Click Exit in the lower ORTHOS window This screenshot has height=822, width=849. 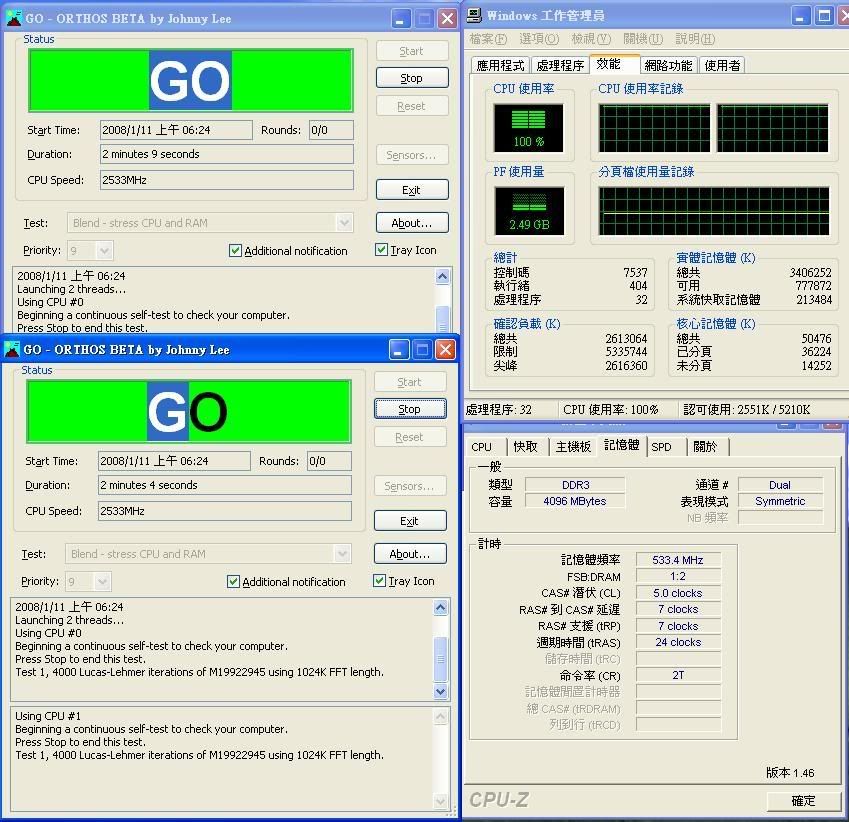tap(410, 521)
